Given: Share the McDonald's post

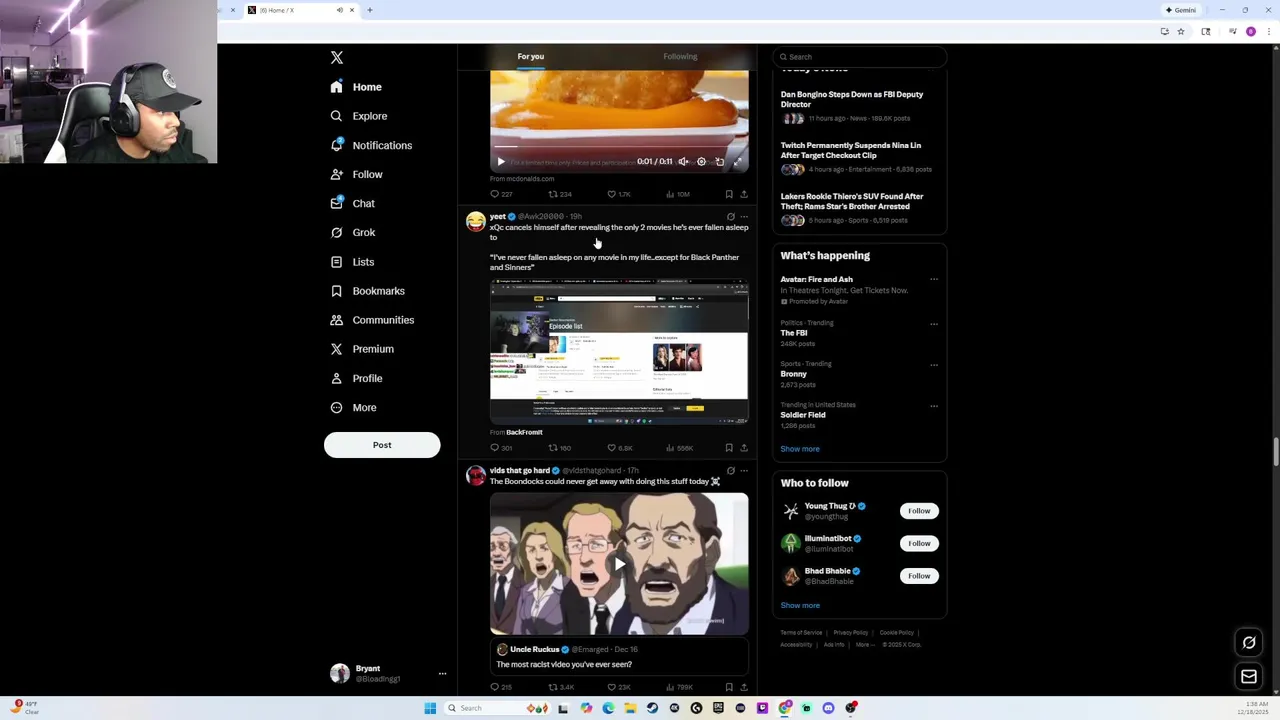Looking at the screenshot, I should tap(744, 194).
